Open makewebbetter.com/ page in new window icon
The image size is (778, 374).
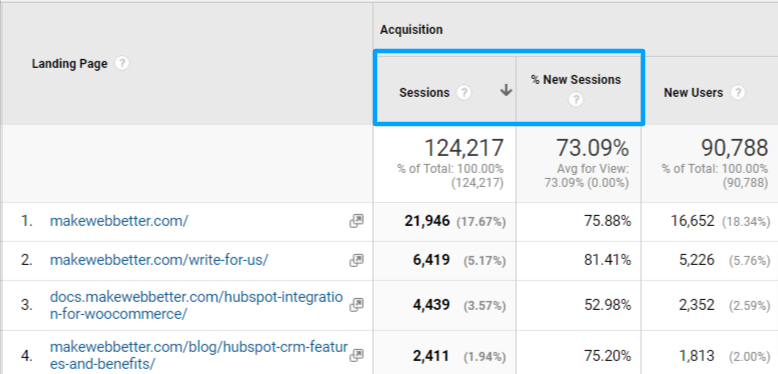point(356,221)
